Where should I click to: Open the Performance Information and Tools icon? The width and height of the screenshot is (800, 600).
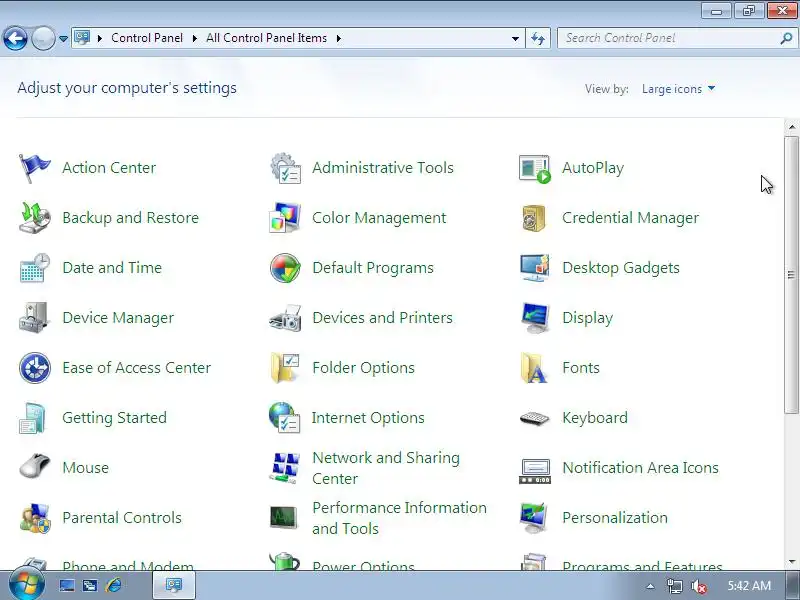pyautogui.click(x=284, y=518)
